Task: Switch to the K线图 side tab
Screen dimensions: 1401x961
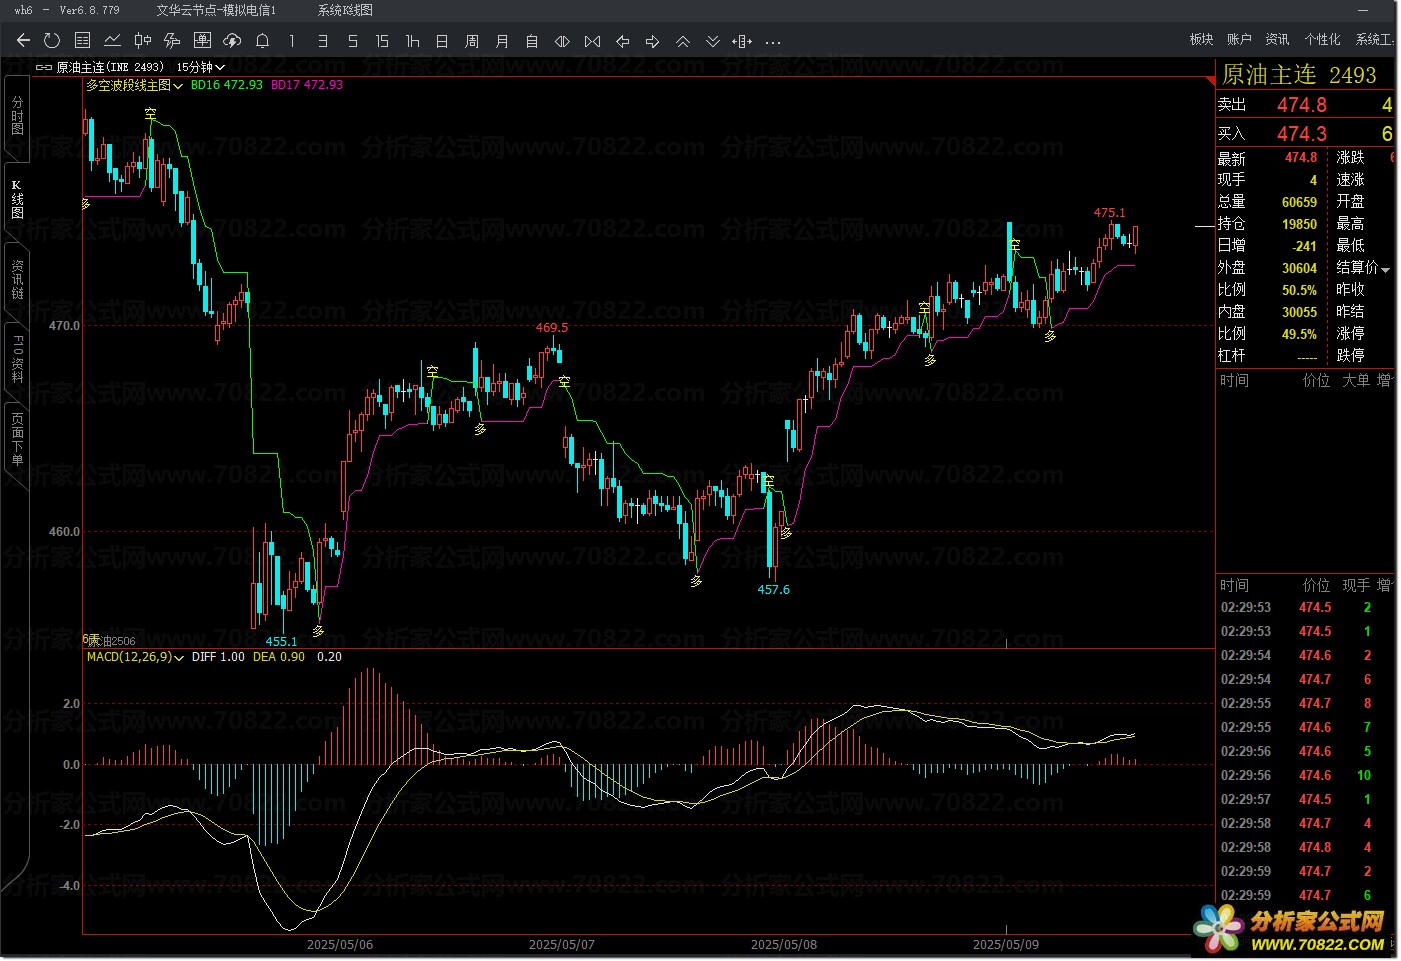Action: 17,199
